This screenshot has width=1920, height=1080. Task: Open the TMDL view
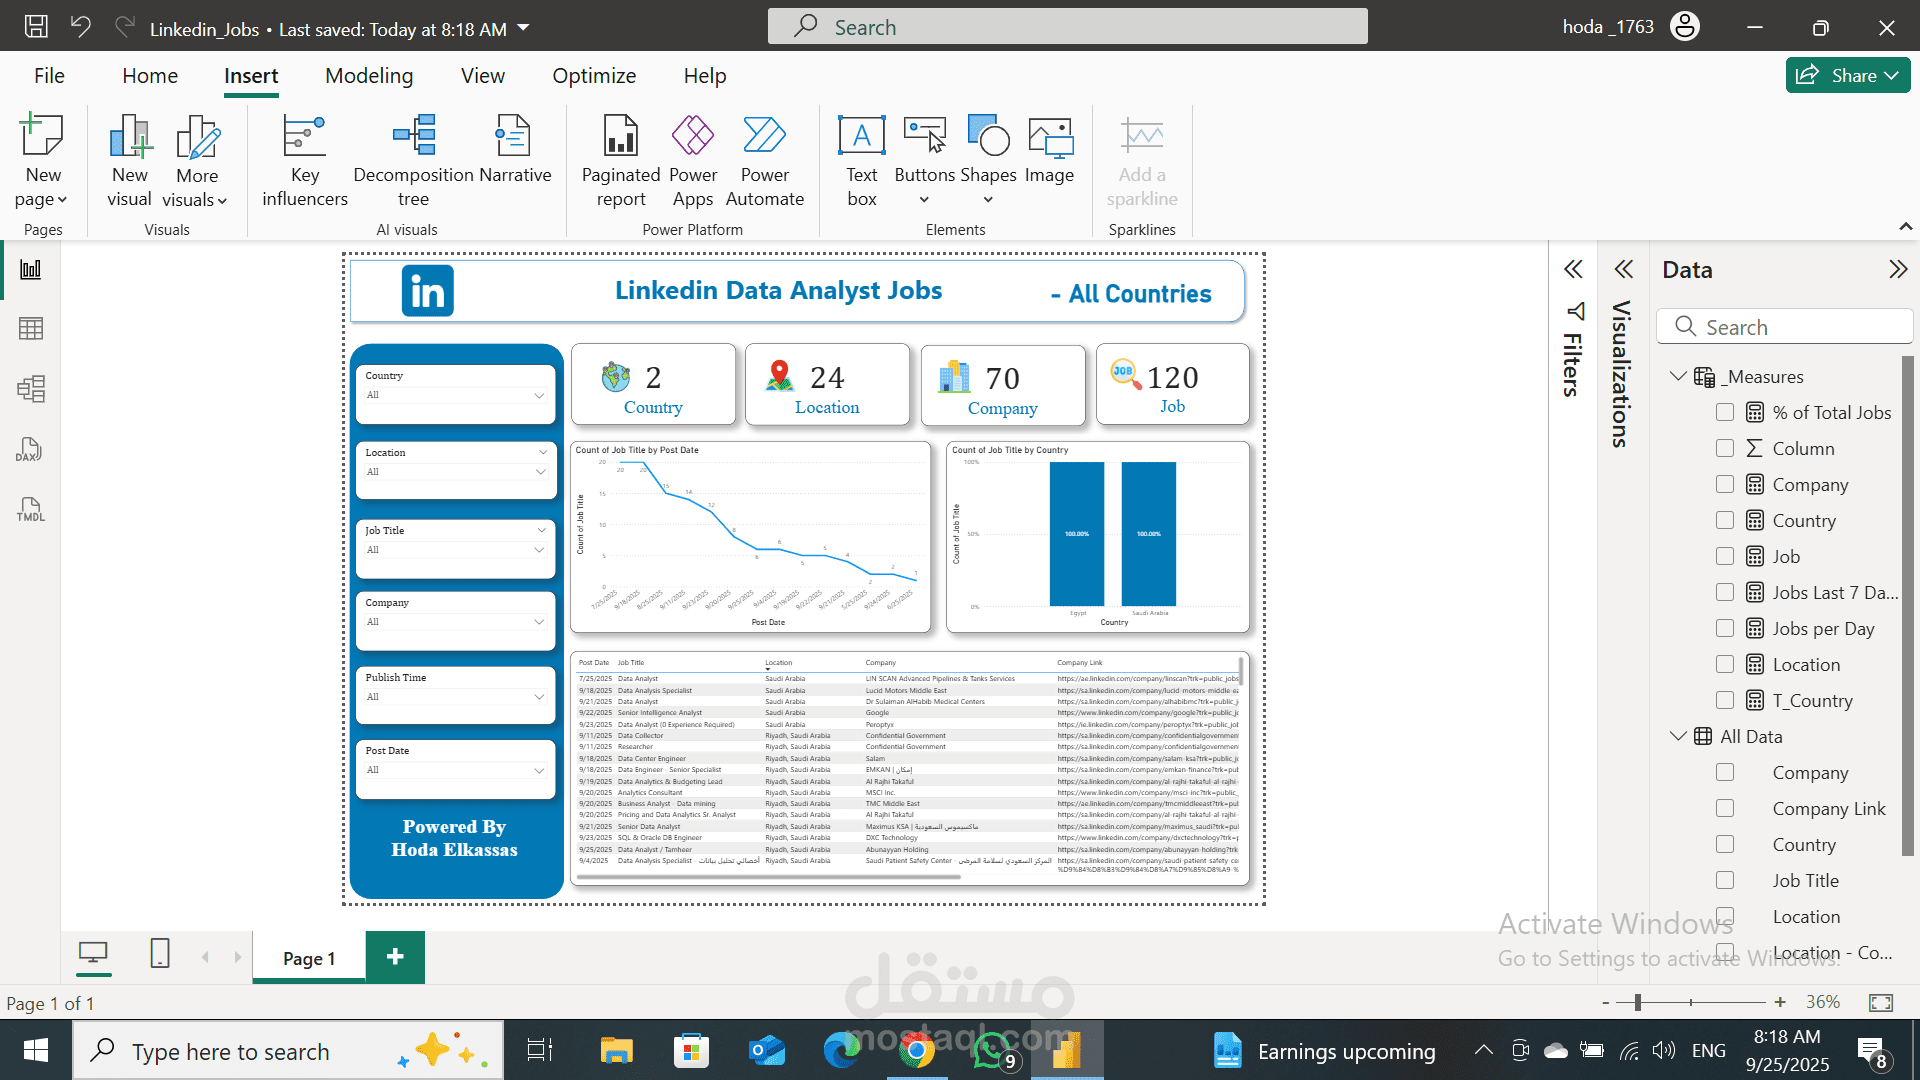(31, 511)
